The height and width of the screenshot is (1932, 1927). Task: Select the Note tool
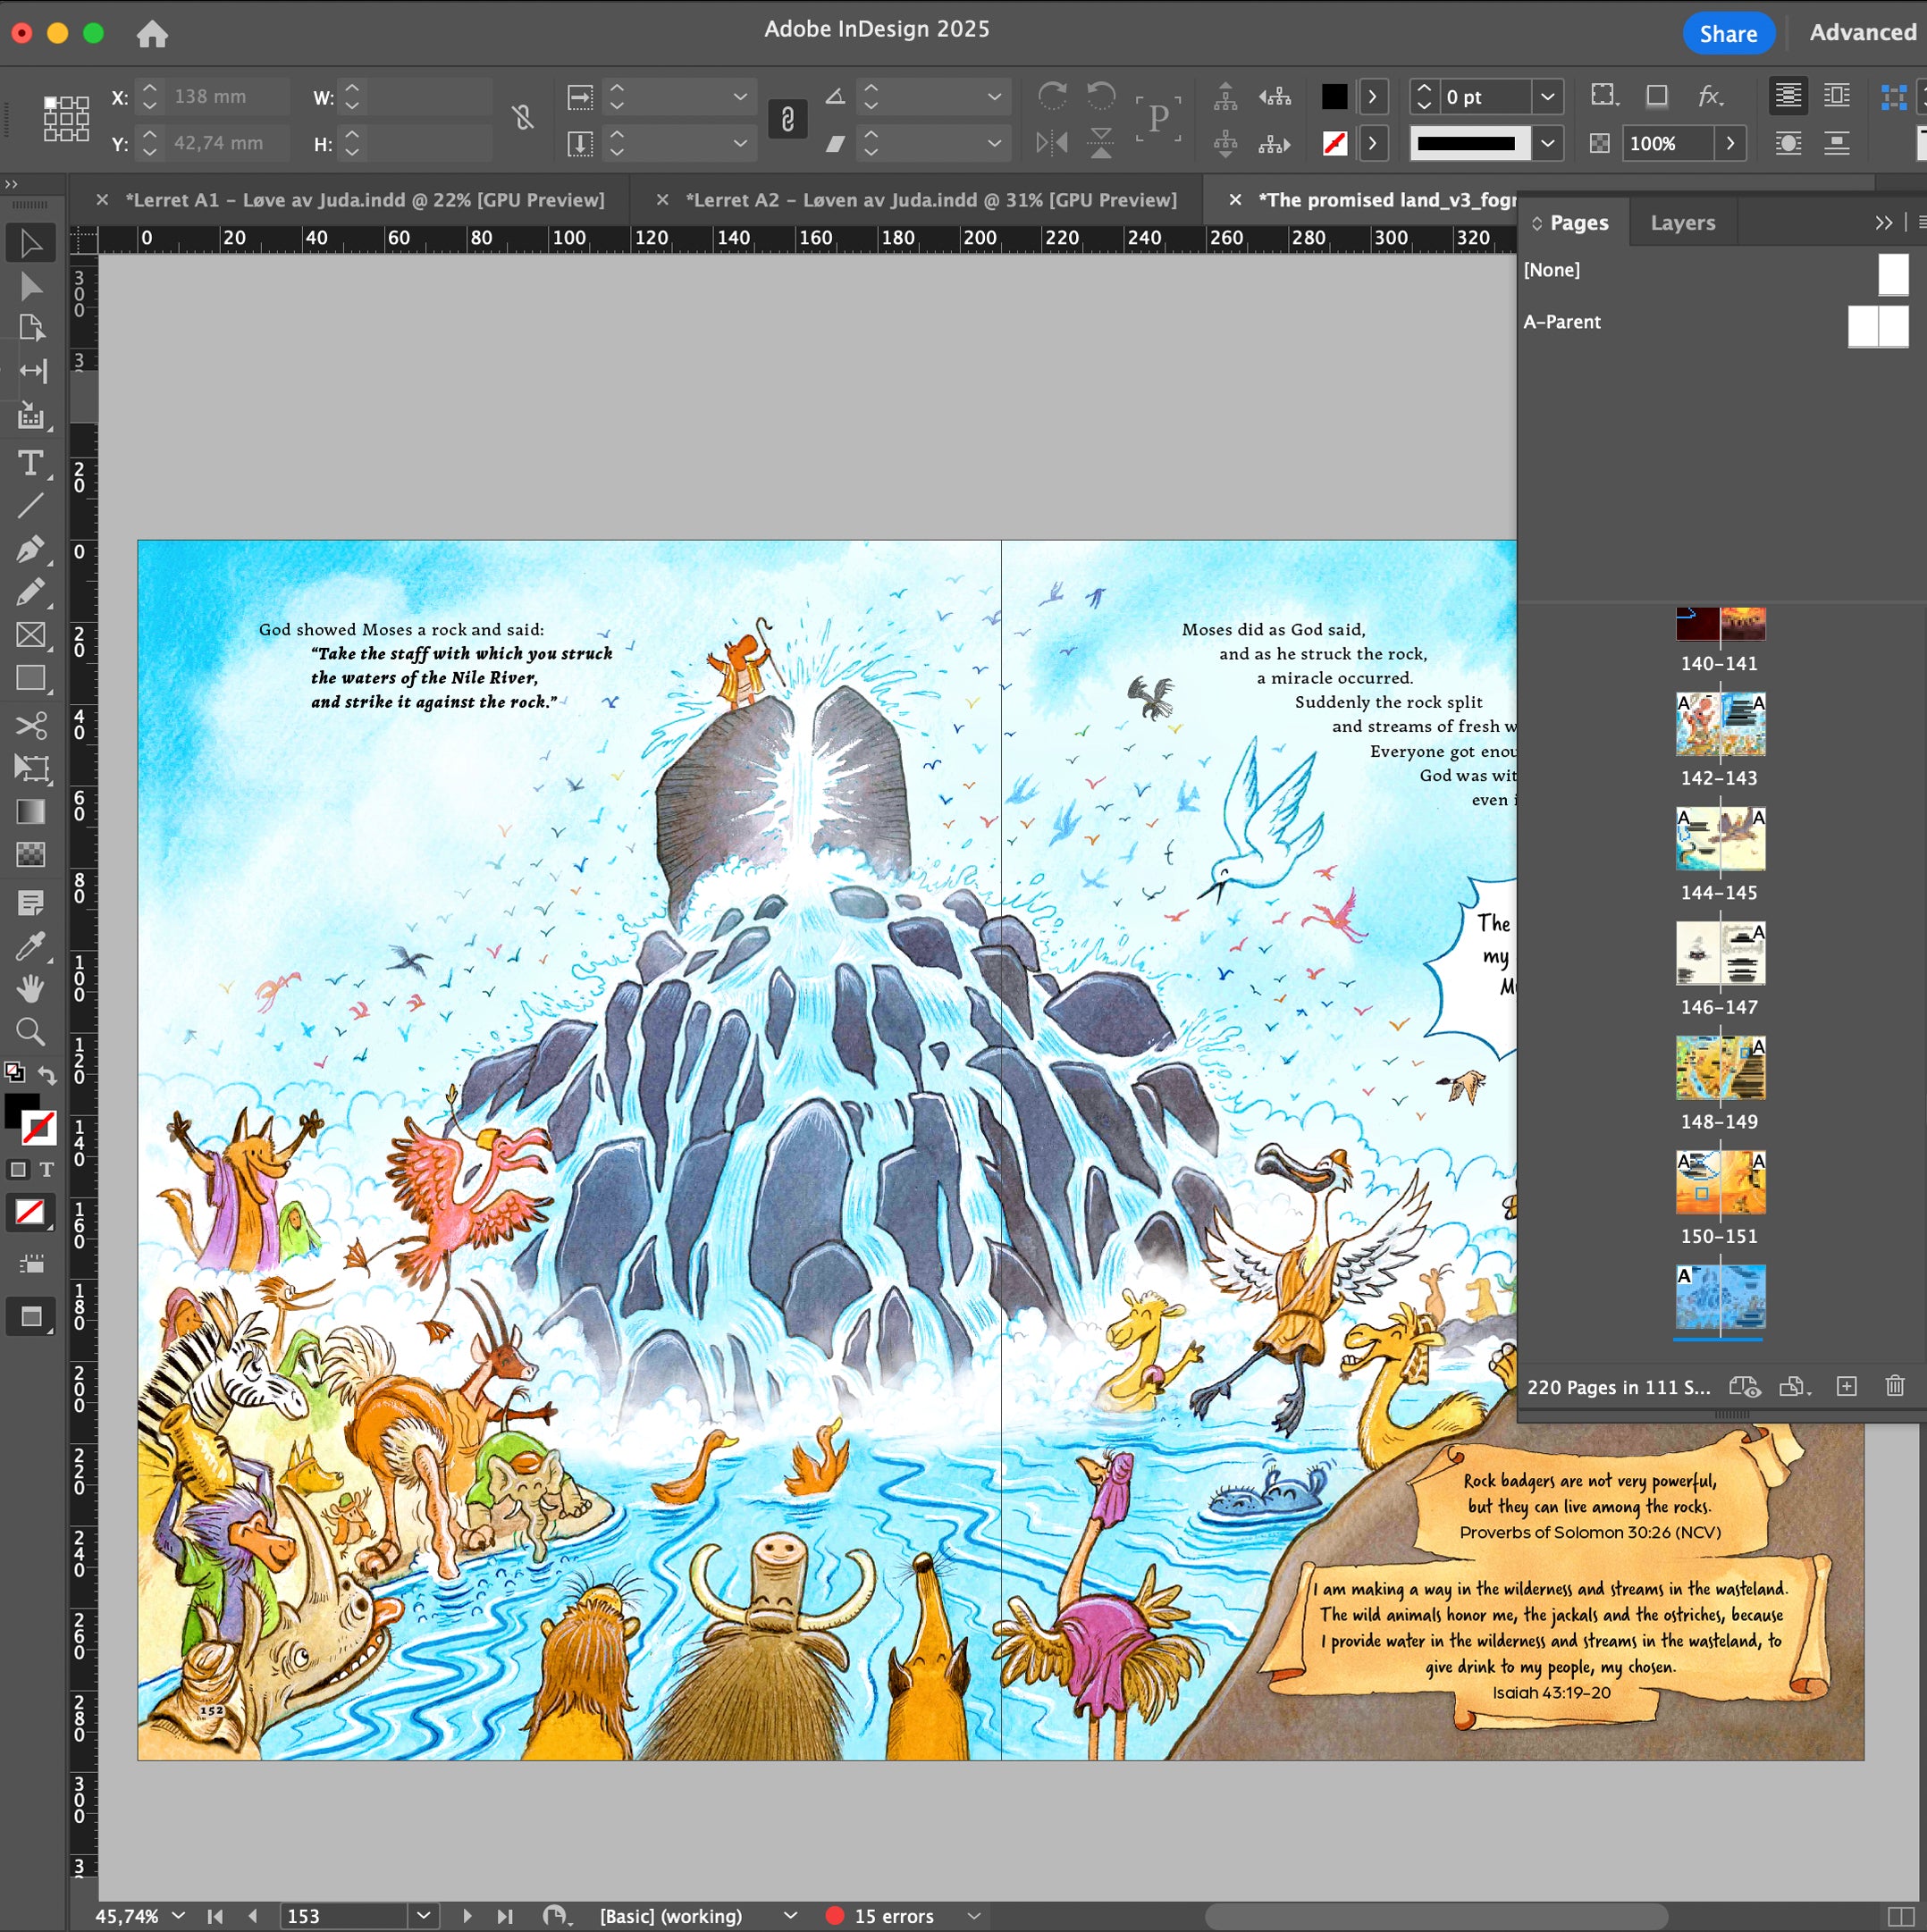(x=31, y=903)
